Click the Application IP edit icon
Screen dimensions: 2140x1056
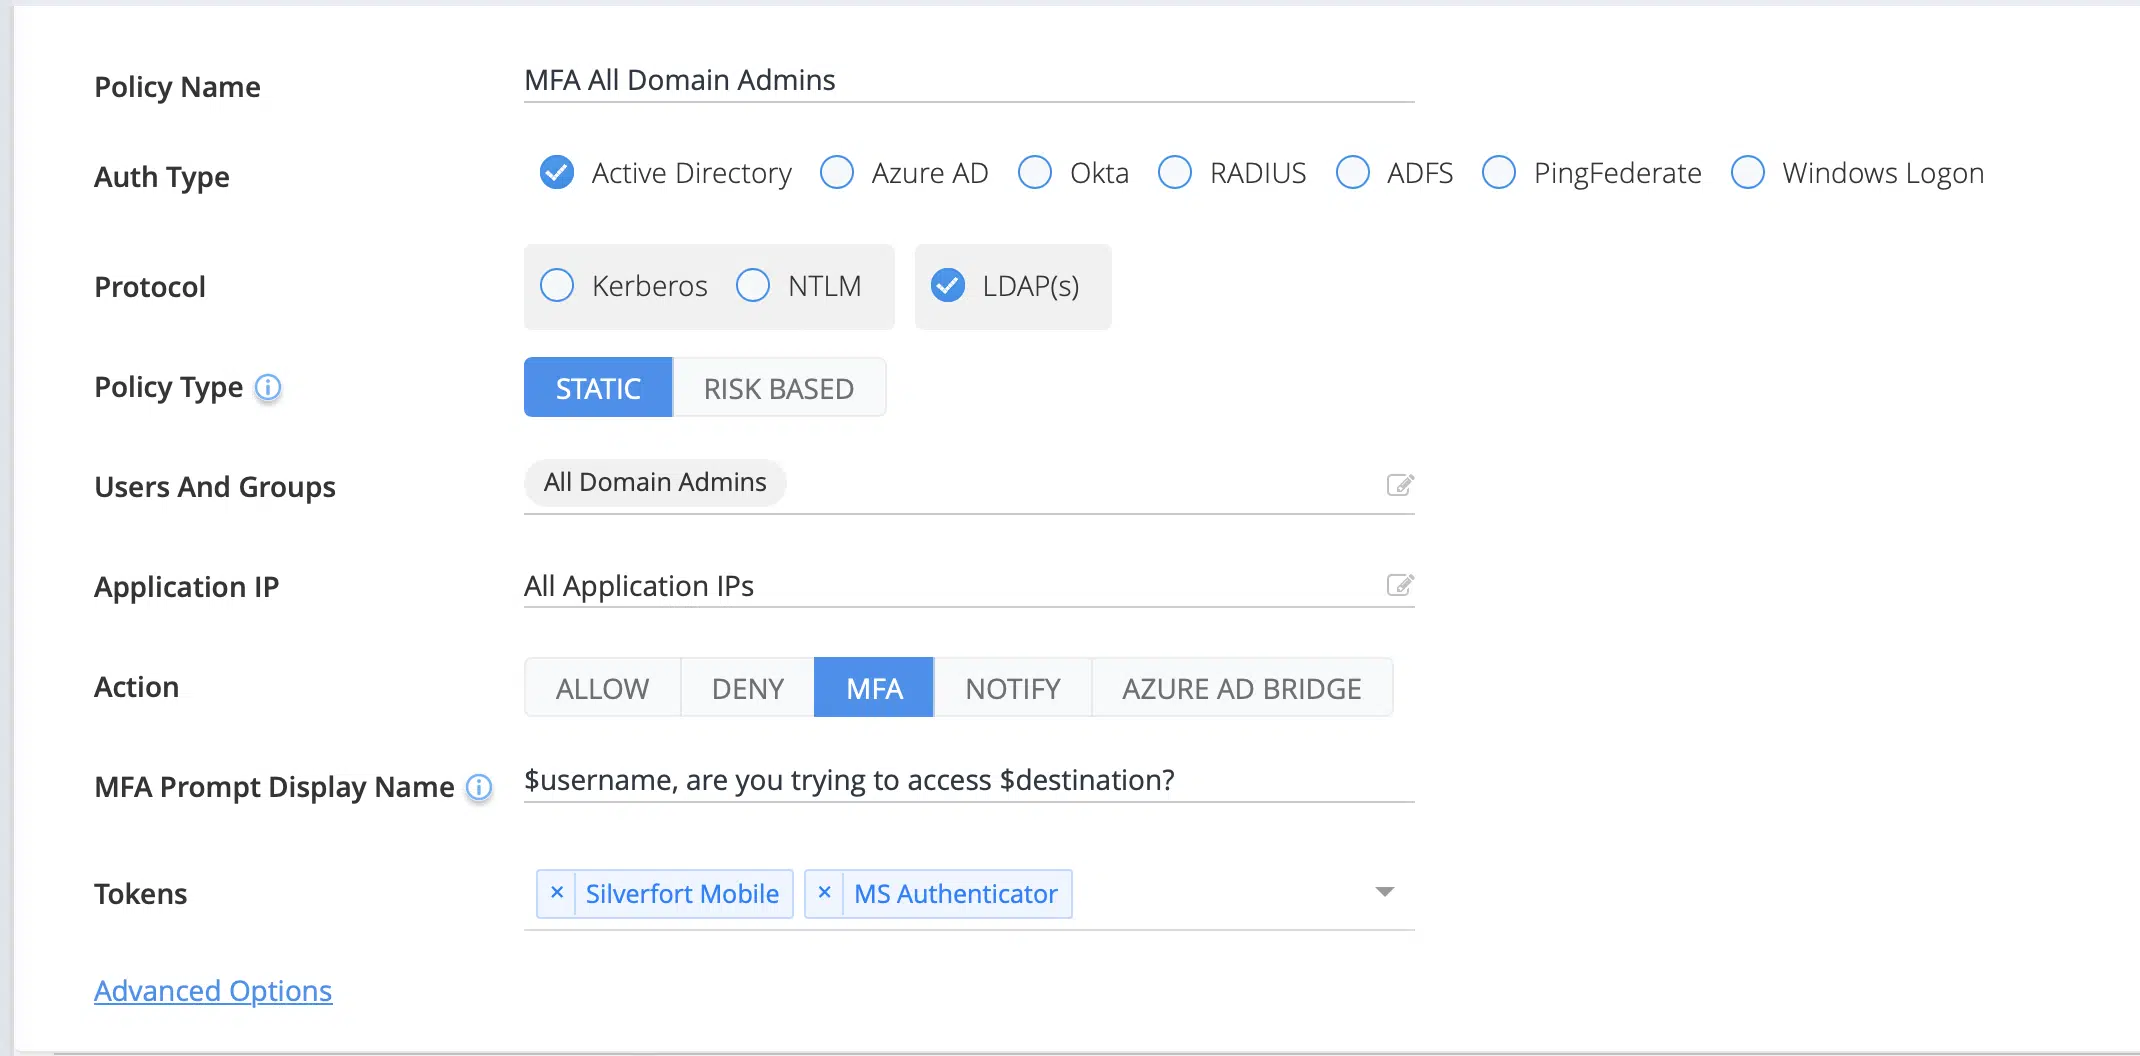point(1399,585)
